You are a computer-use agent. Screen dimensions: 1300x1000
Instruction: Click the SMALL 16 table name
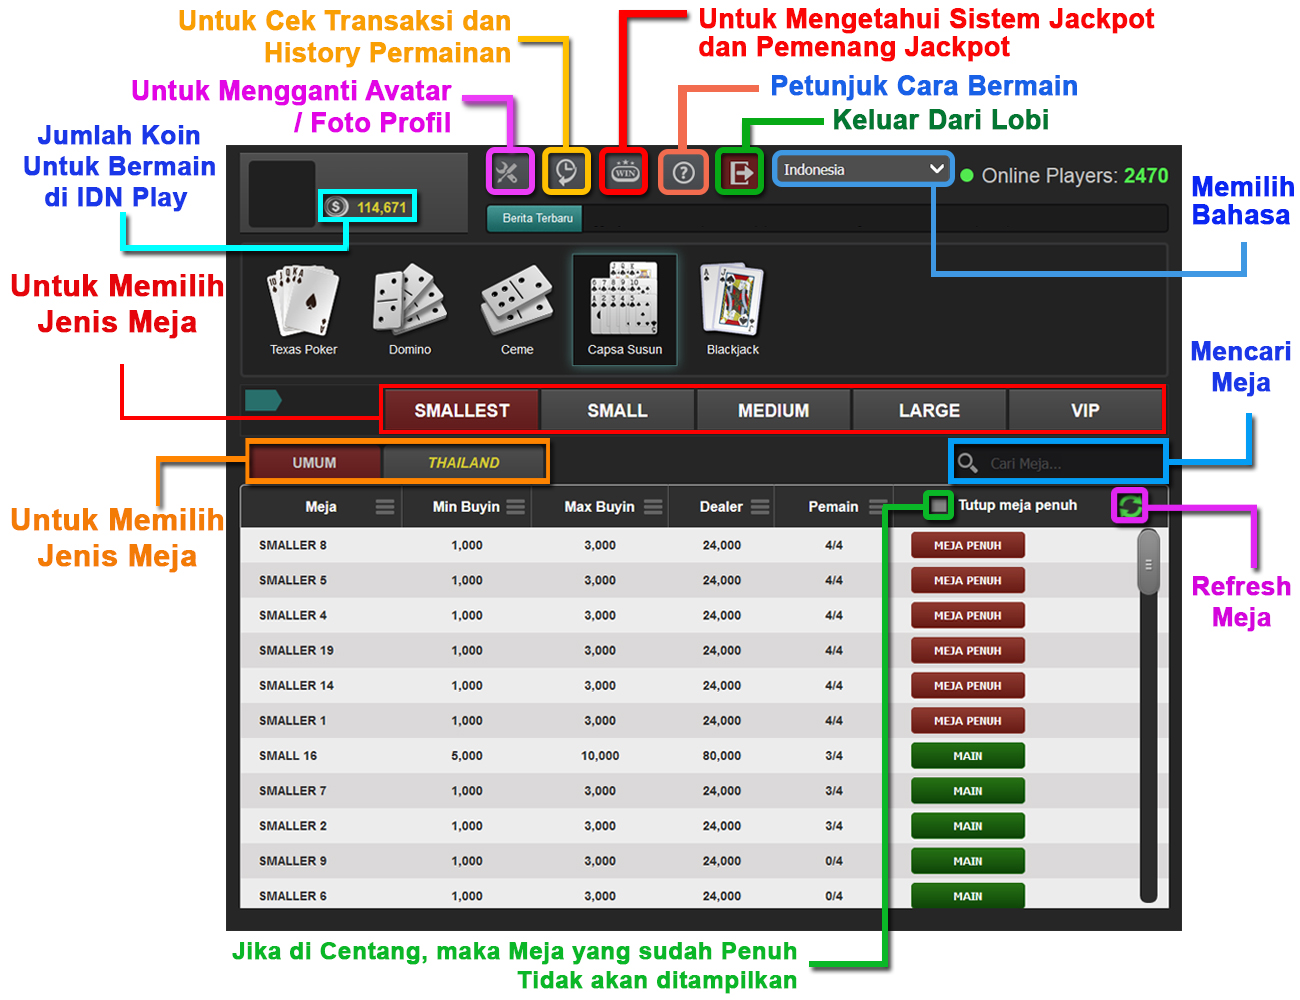288,756
